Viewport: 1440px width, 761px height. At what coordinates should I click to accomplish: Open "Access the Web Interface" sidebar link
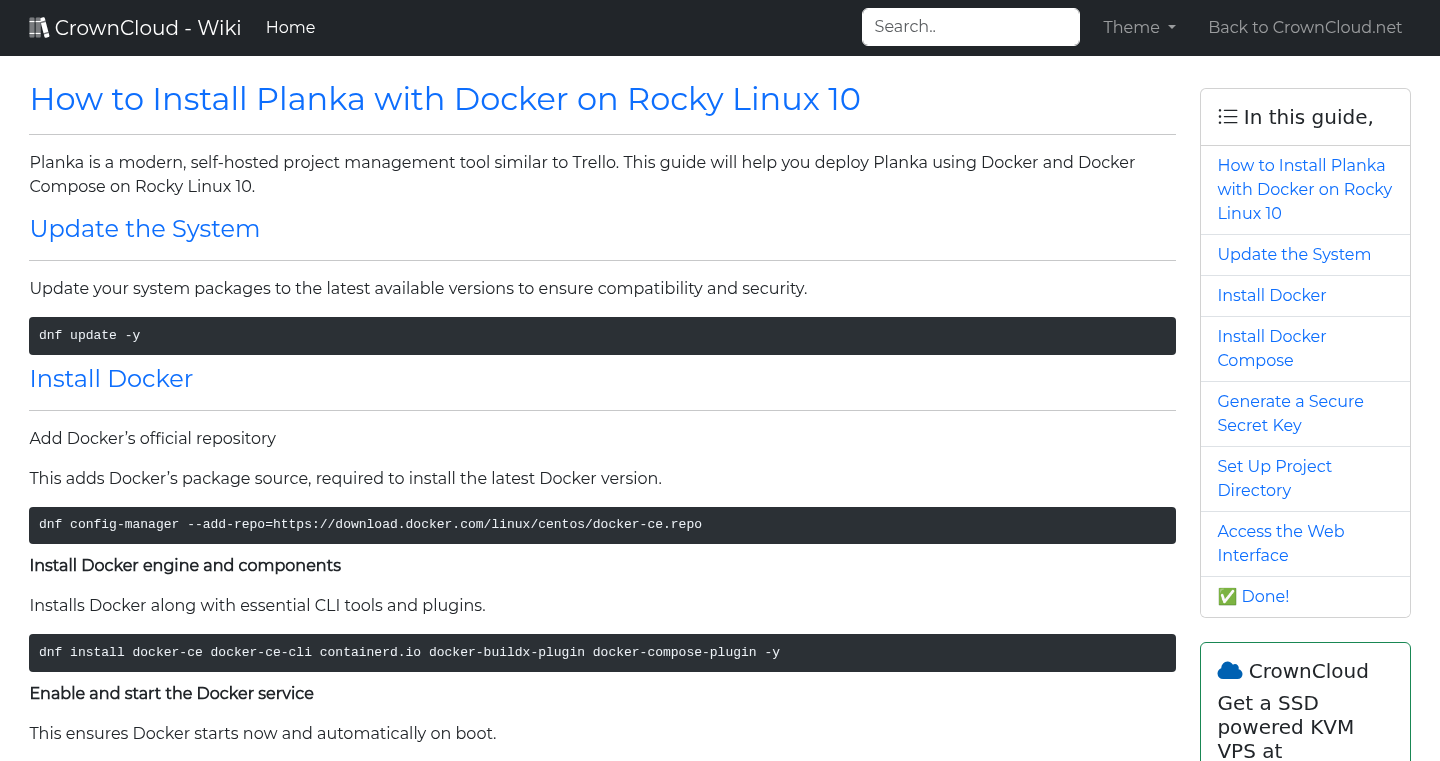pyautogui.click(x=1281, y=543)
